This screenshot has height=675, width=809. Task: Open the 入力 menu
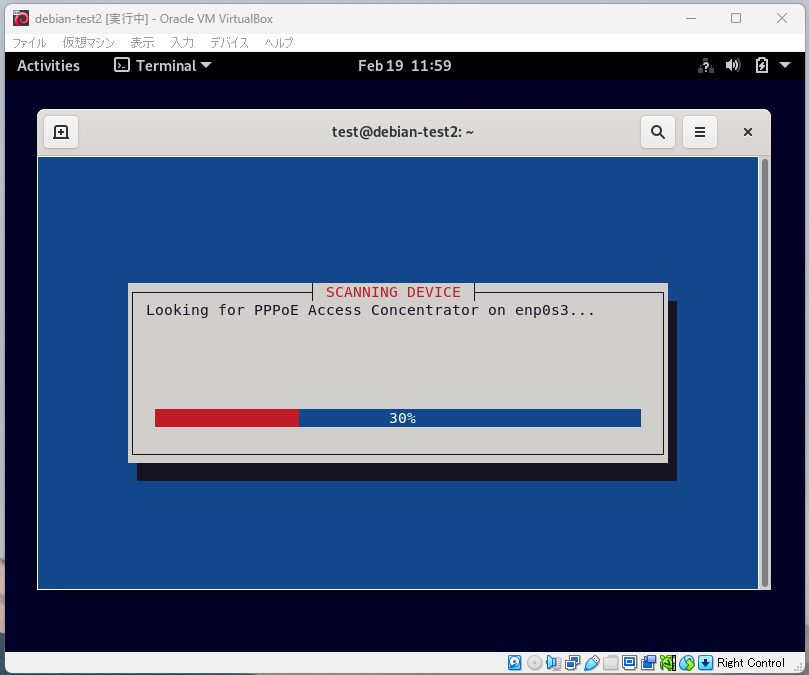coord(182,43)
